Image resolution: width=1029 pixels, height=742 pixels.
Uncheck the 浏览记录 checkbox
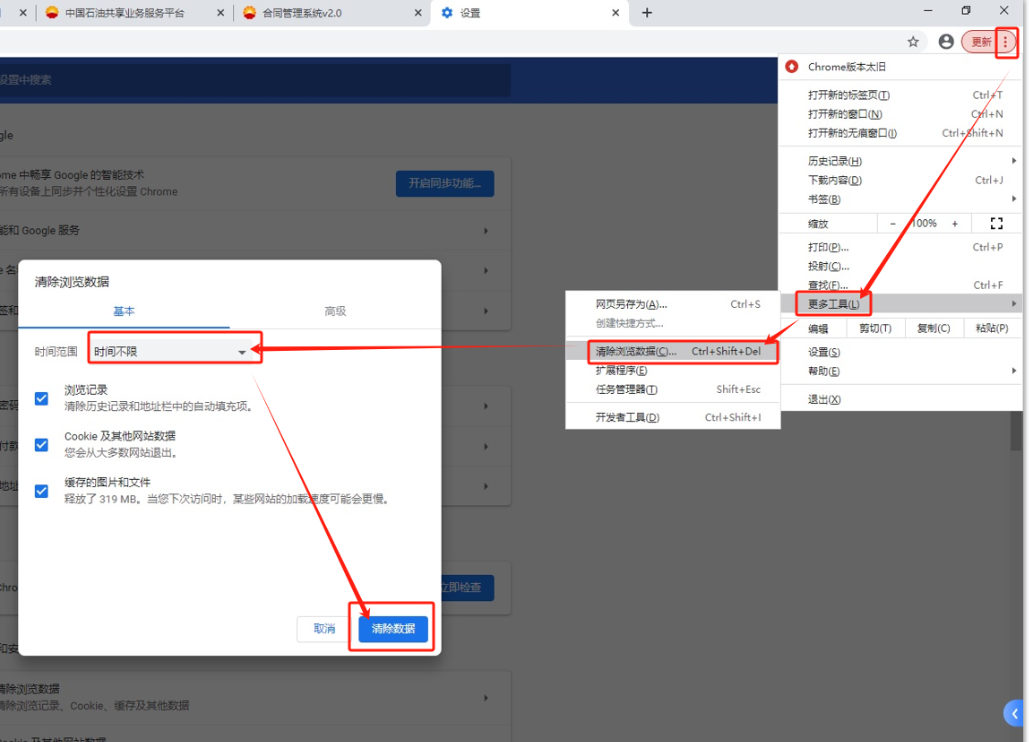pyautogui.click(x=42, y=398)
